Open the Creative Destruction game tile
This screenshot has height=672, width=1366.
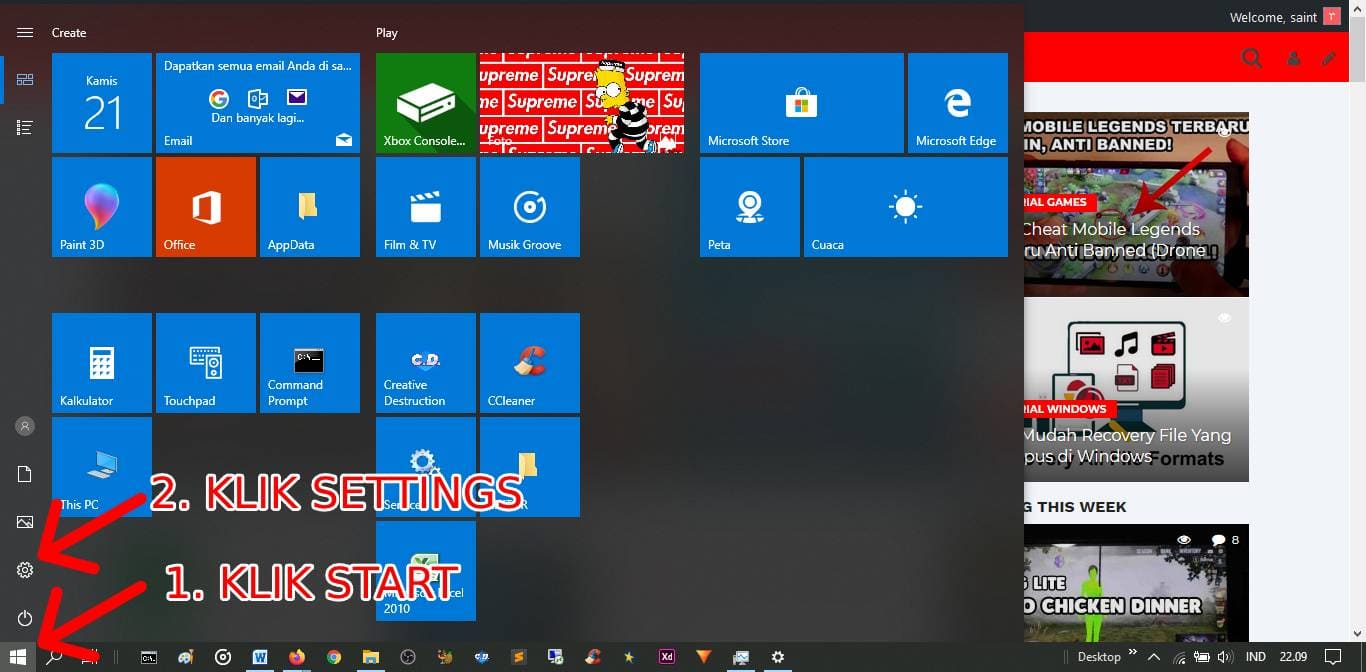[425, 362]
